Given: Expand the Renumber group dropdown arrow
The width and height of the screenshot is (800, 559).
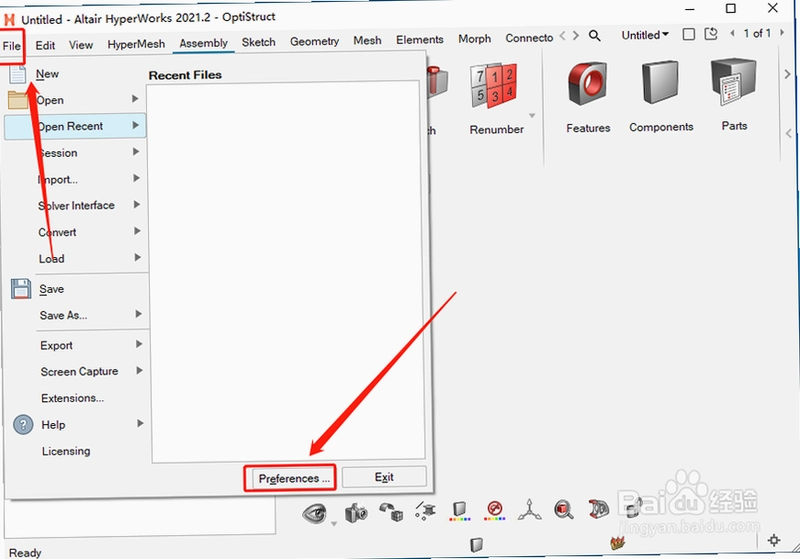Looking at the screenshot, I should (x=532, y=116).
